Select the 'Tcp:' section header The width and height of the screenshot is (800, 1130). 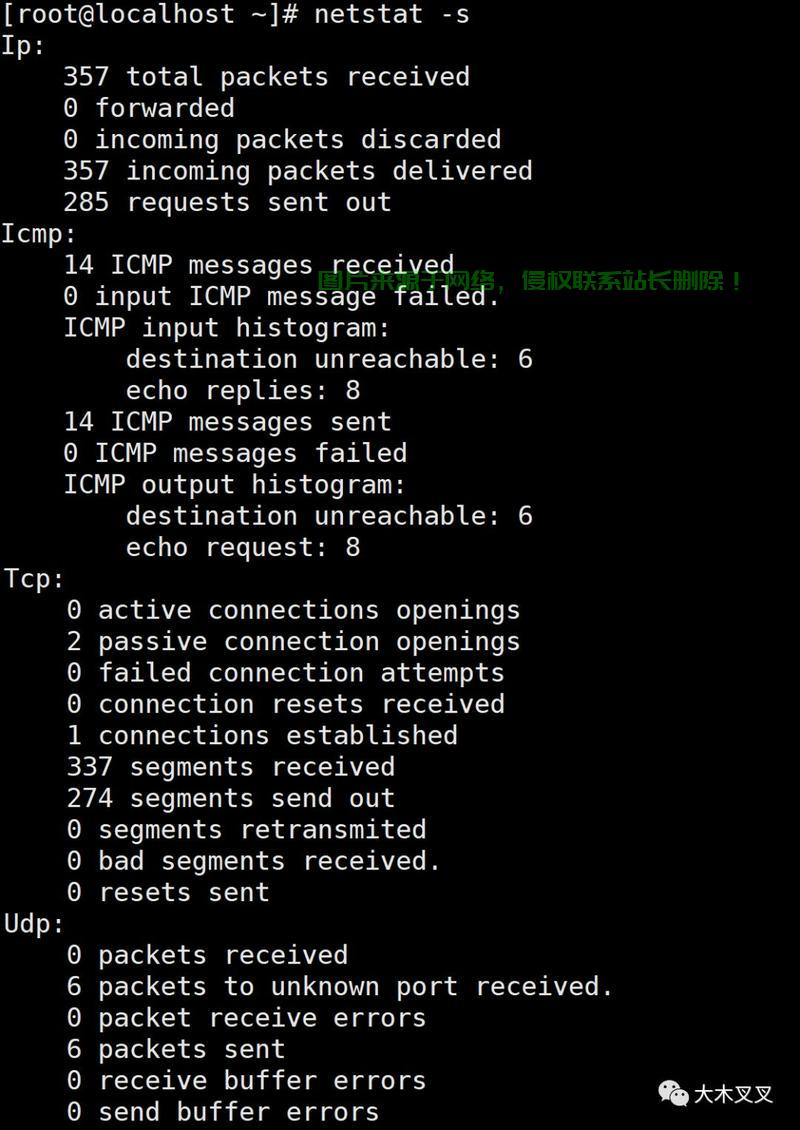[x=35, y=578]
